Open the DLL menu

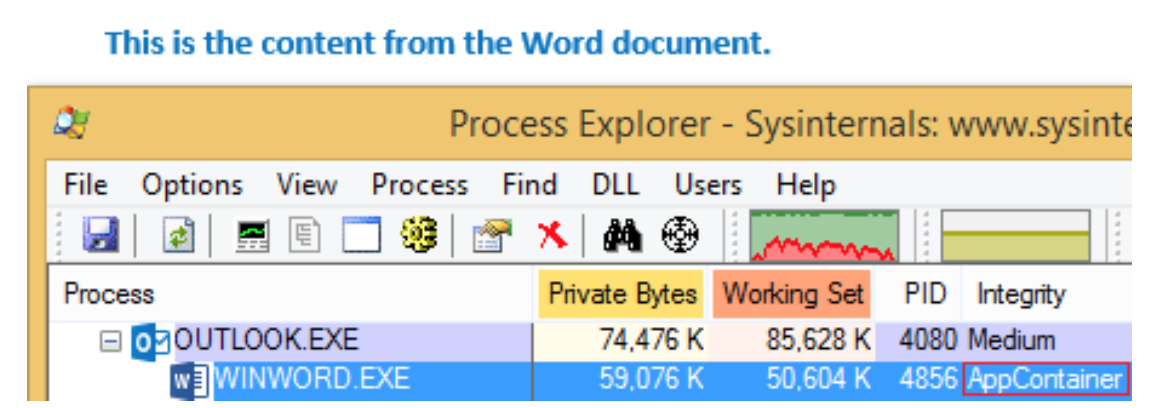pos(616,185)
